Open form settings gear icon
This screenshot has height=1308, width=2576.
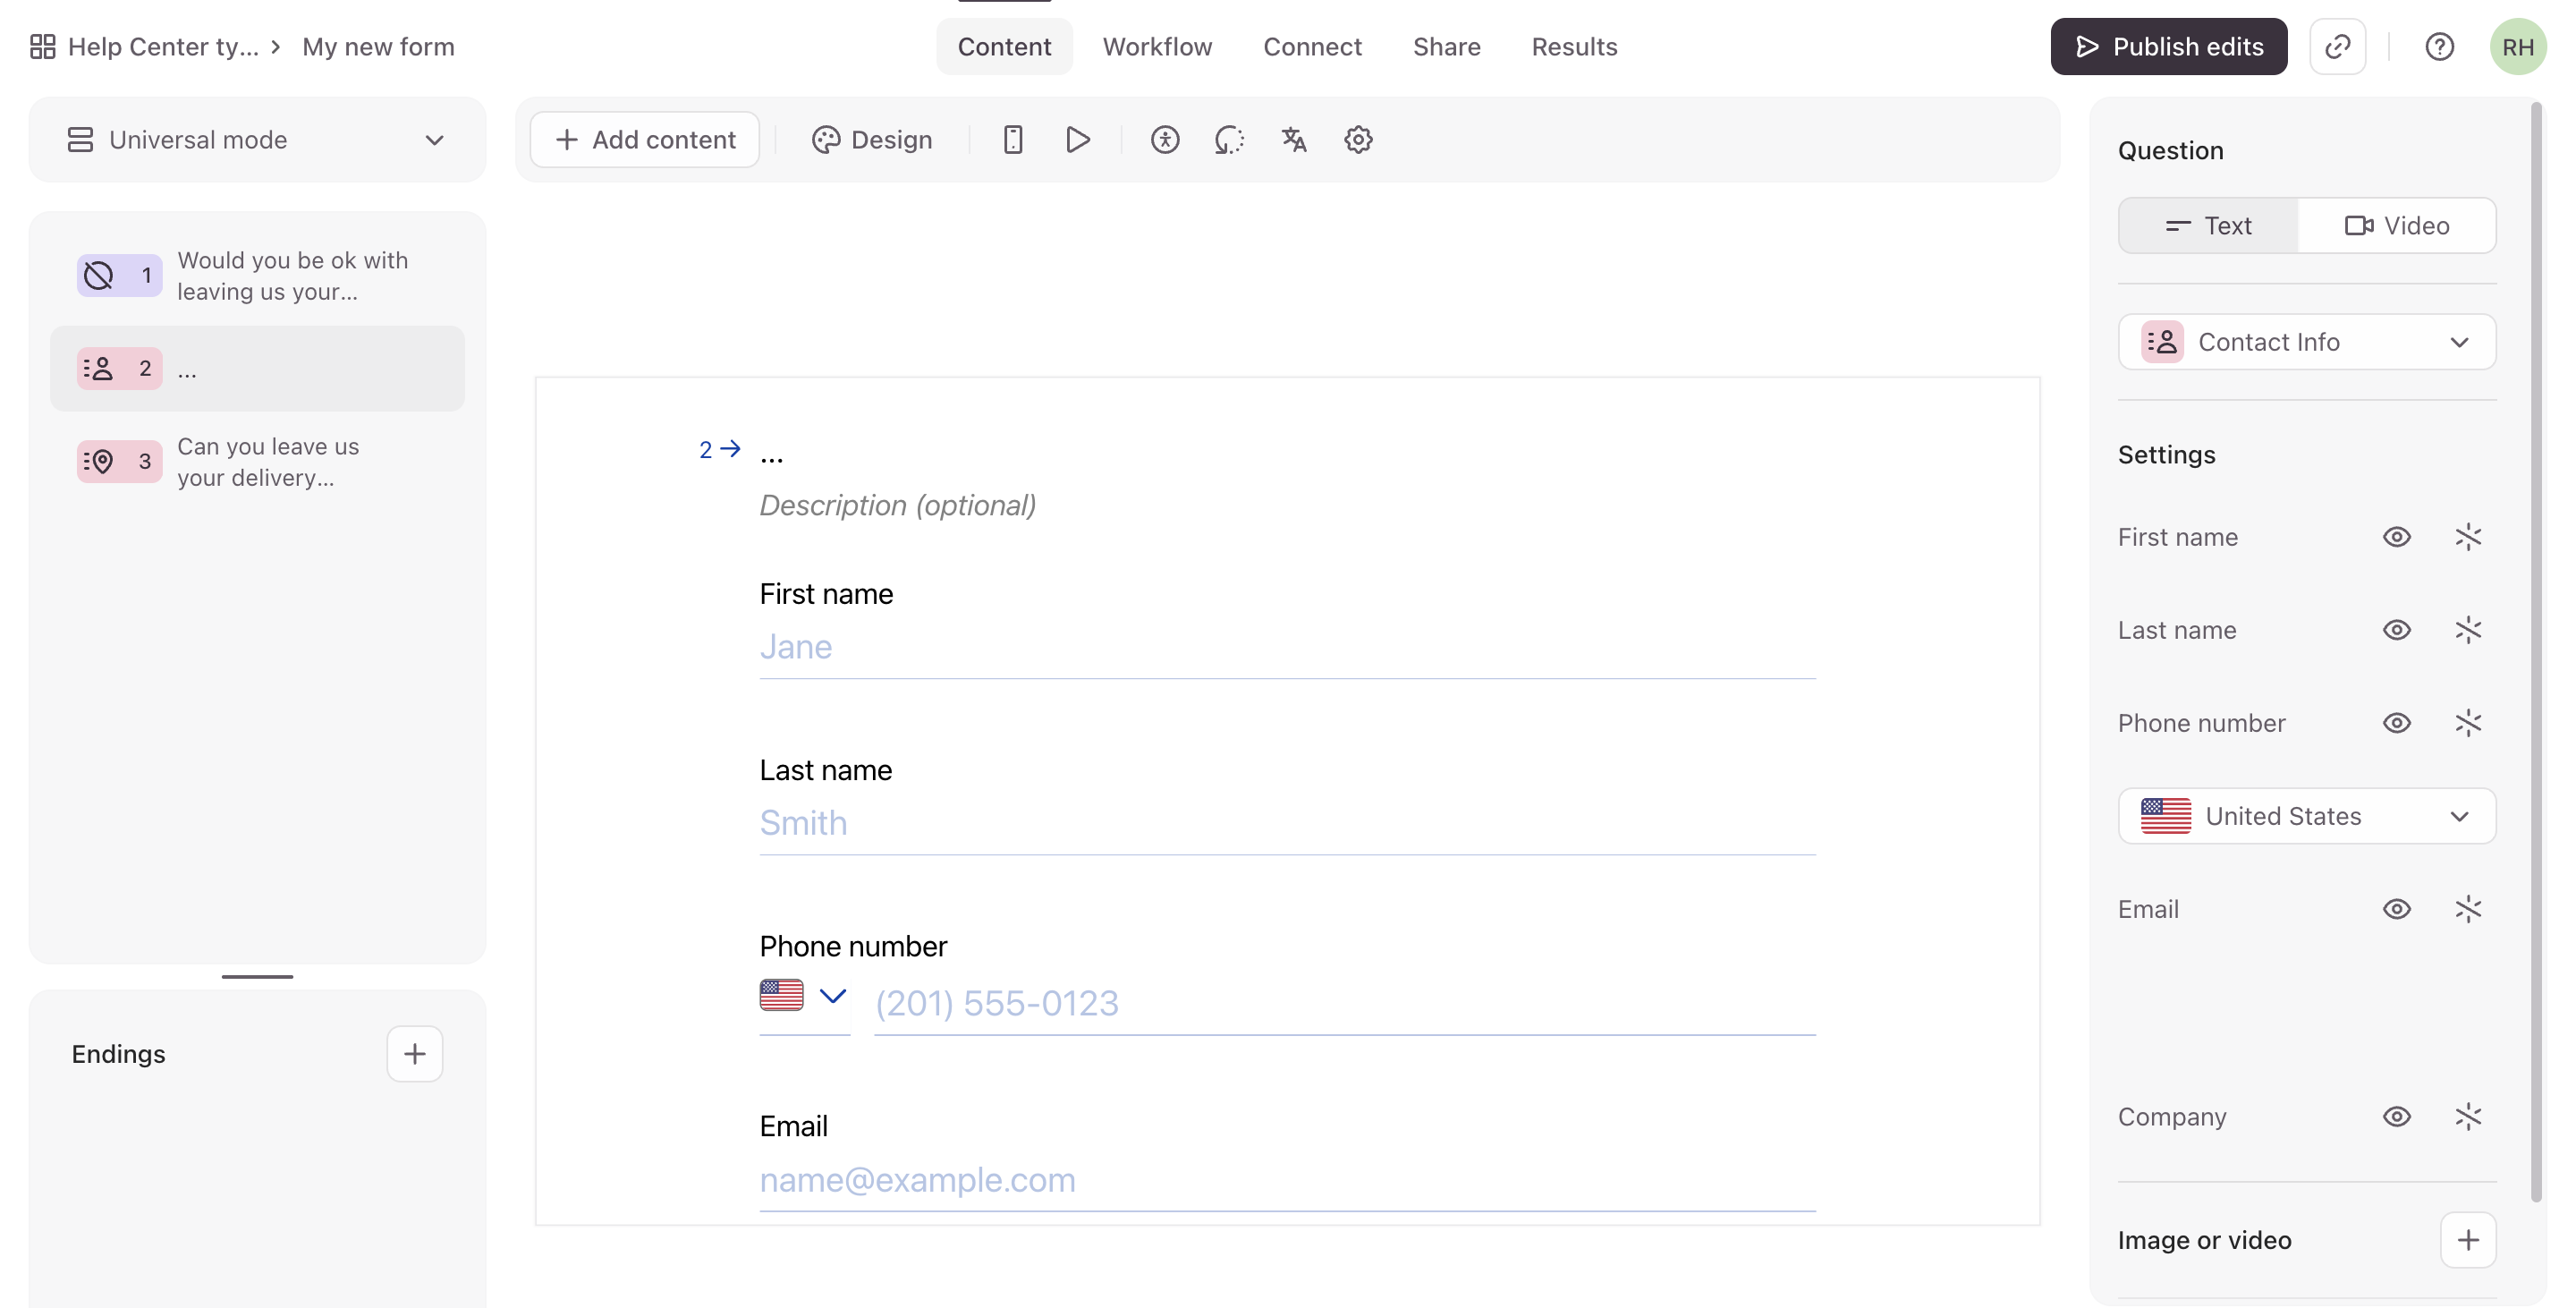click(1358, 140)
